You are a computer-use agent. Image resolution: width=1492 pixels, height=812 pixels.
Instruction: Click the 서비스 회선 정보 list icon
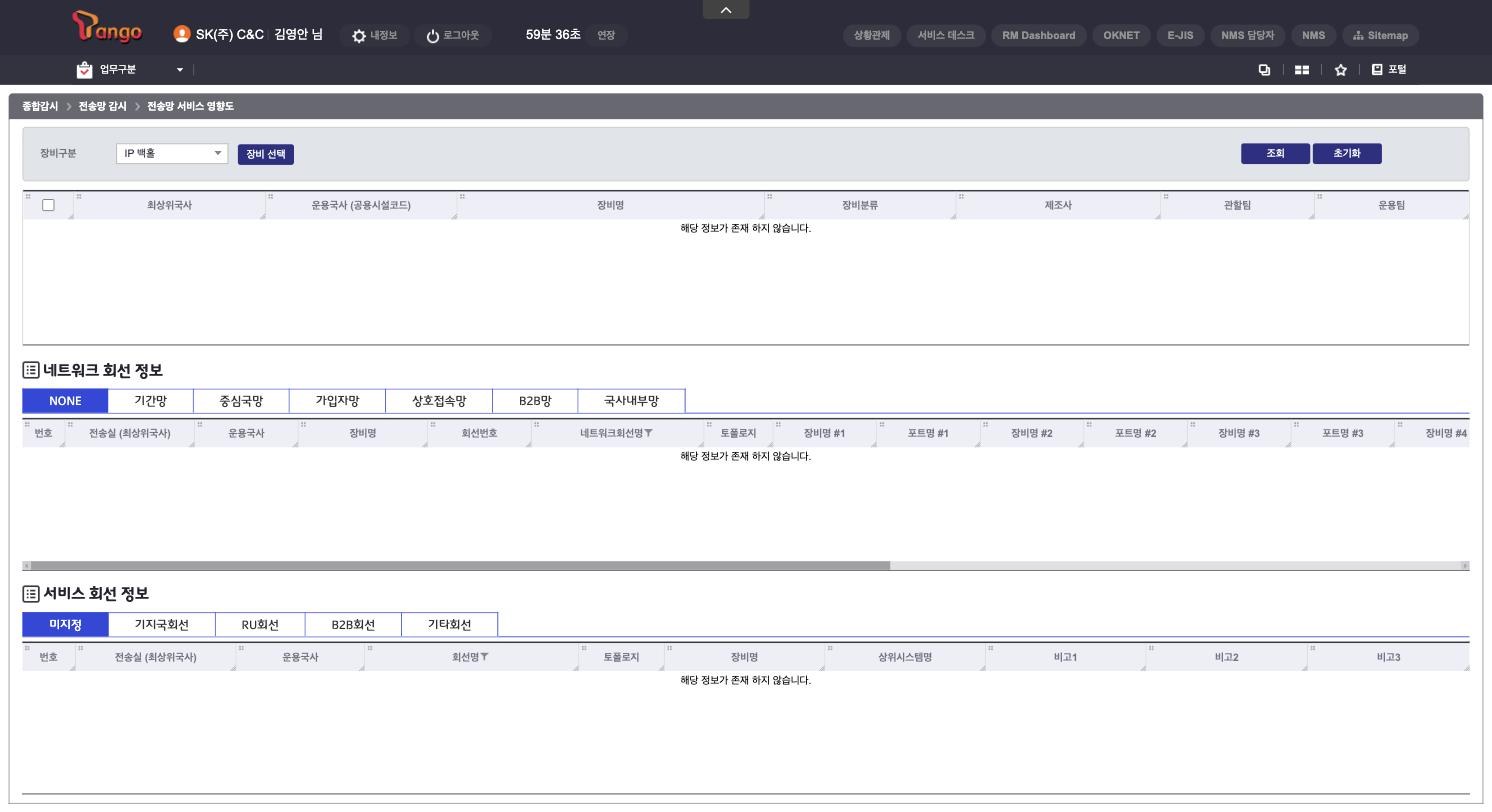(x=31, y=594)
